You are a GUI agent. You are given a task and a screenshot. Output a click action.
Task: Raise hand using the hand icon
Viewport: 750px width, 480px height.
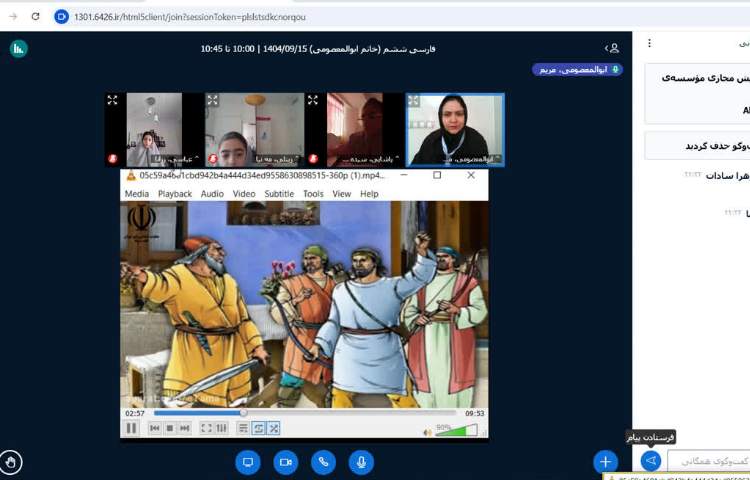point(12,461)
